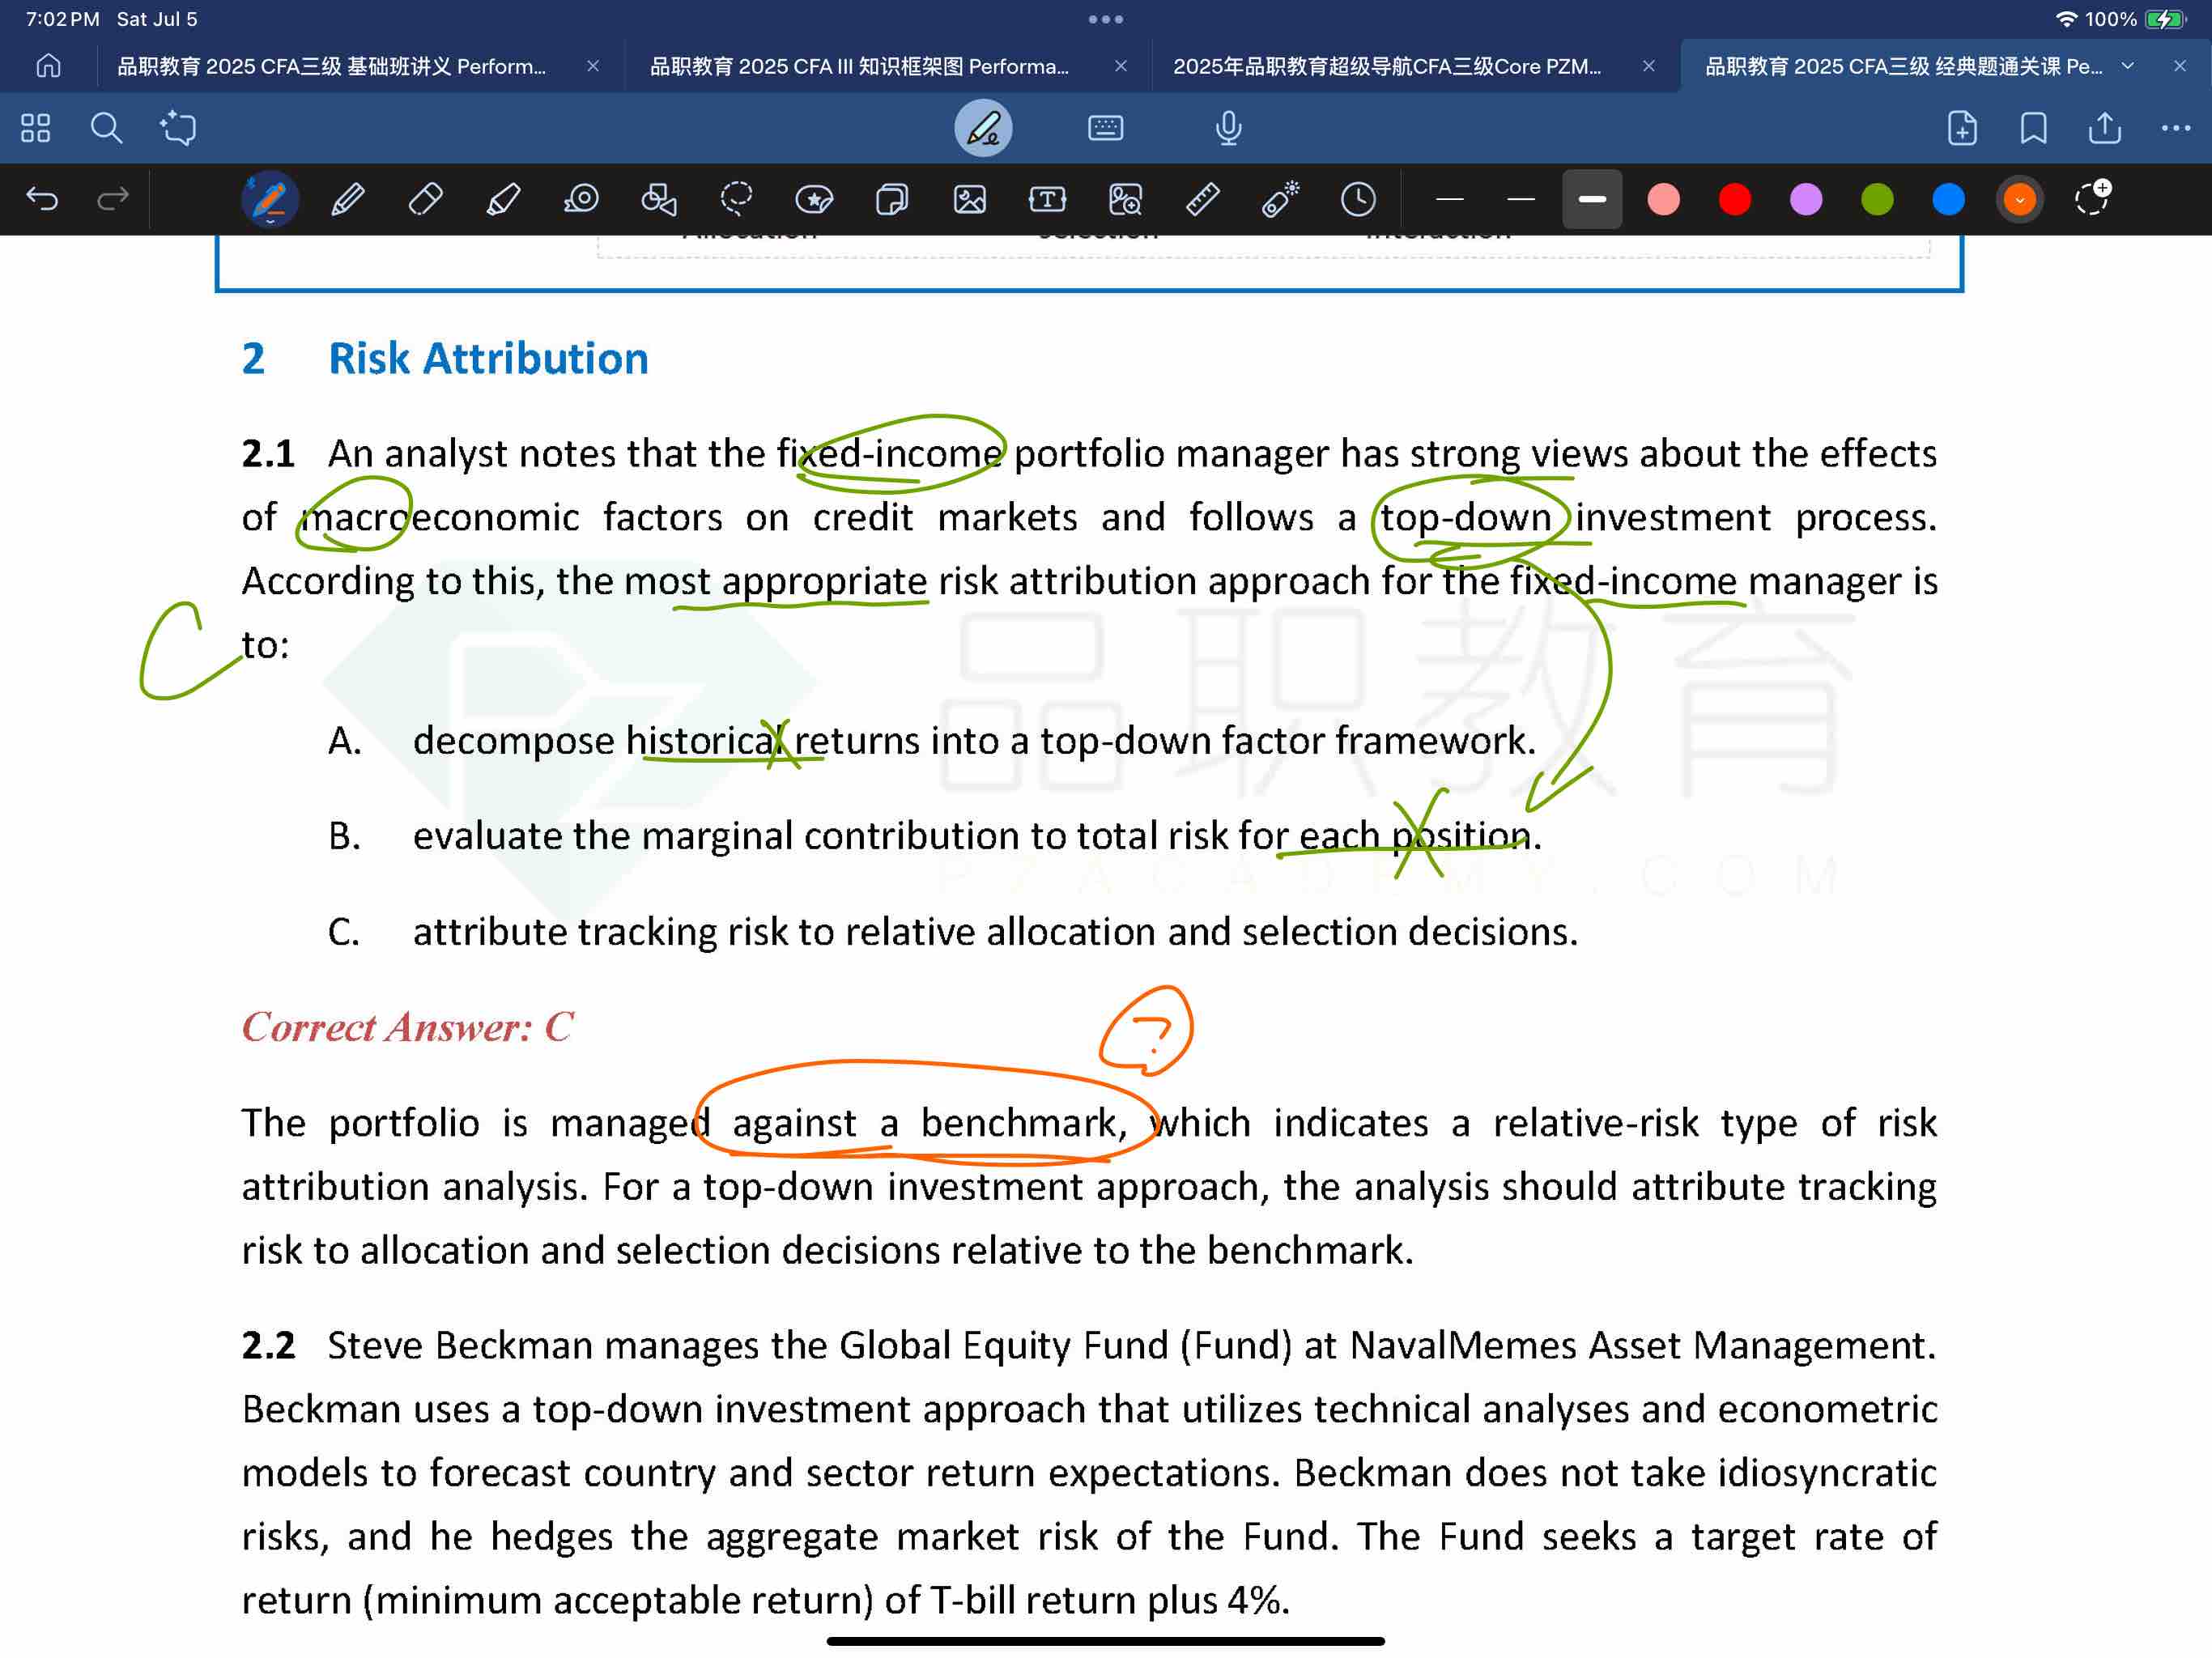The image size is (2212, 1658).
Task: Switch to keyboard typing mode
Action: coord(1105,128)
